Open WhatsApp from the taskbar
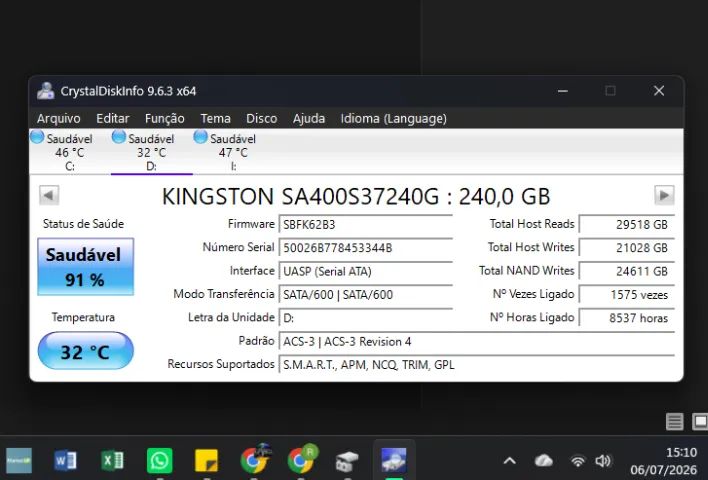This screenshot has width=708, height=480. [x=159, y=461]
